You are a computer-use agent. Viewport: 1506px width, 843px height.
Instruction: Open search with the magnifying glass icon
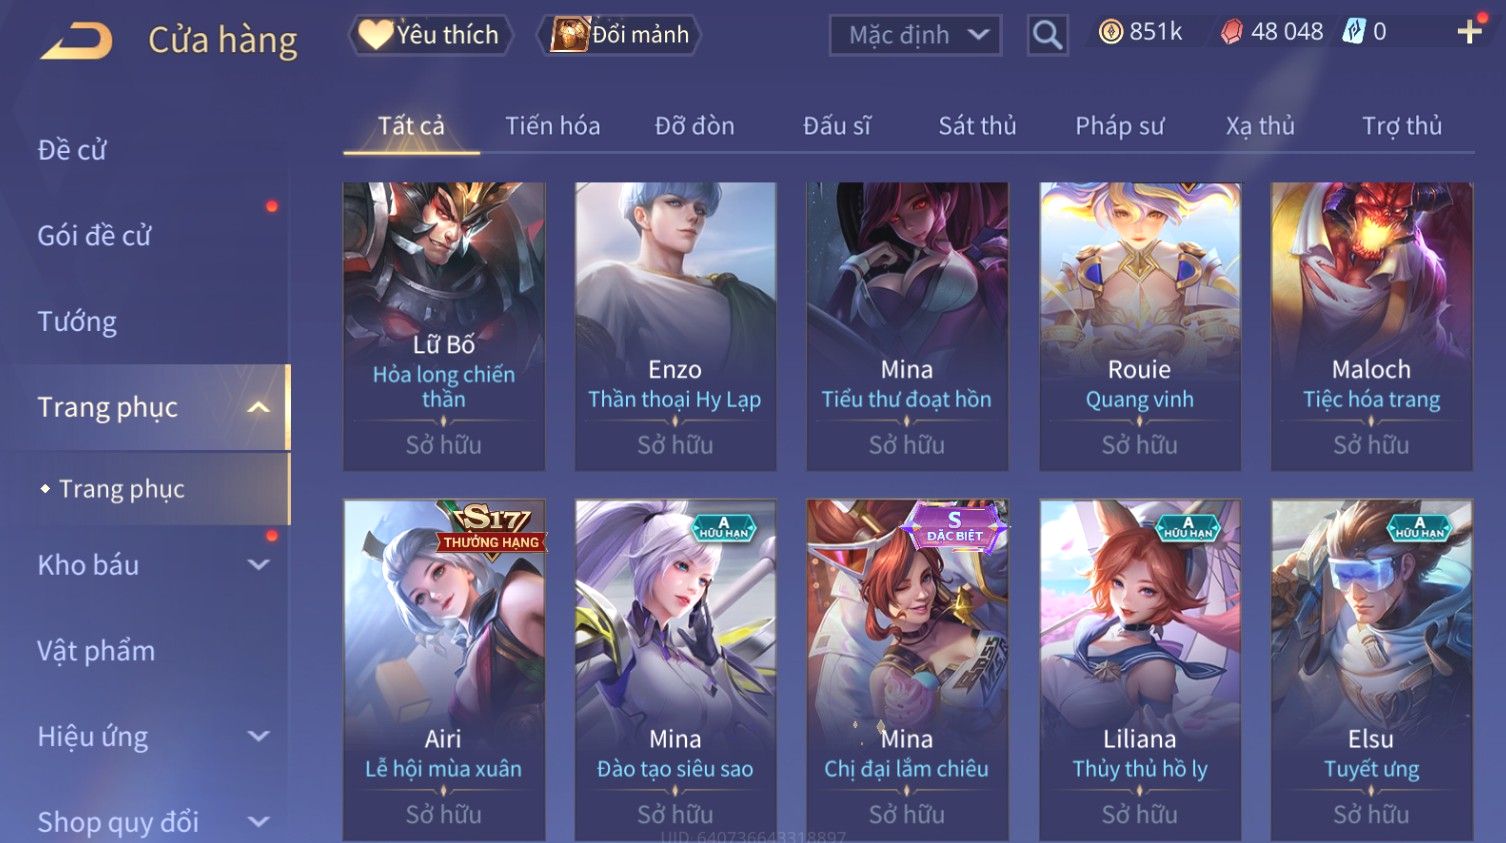tap(1047, 35)
